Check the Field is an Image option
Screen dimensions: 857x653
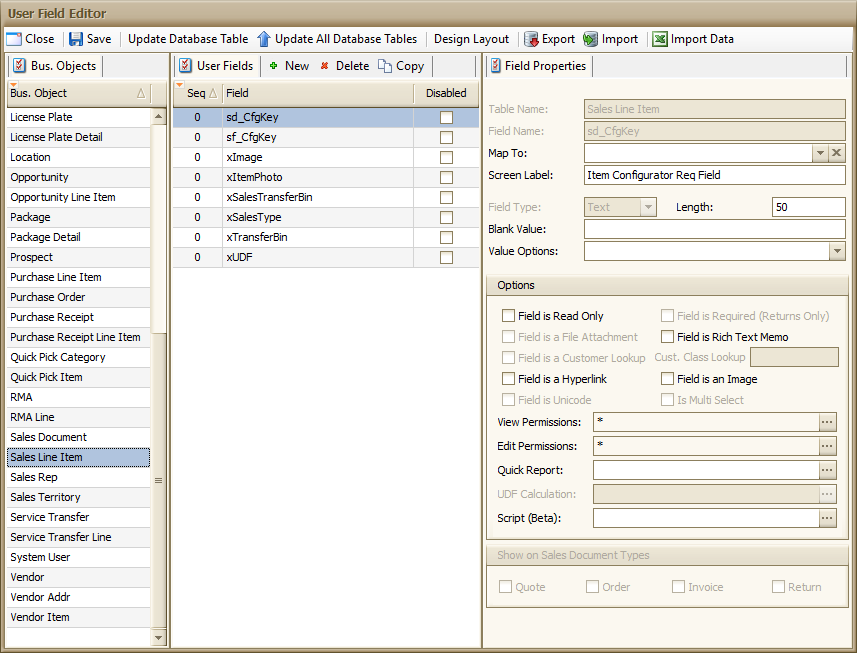tap(667, 379)
